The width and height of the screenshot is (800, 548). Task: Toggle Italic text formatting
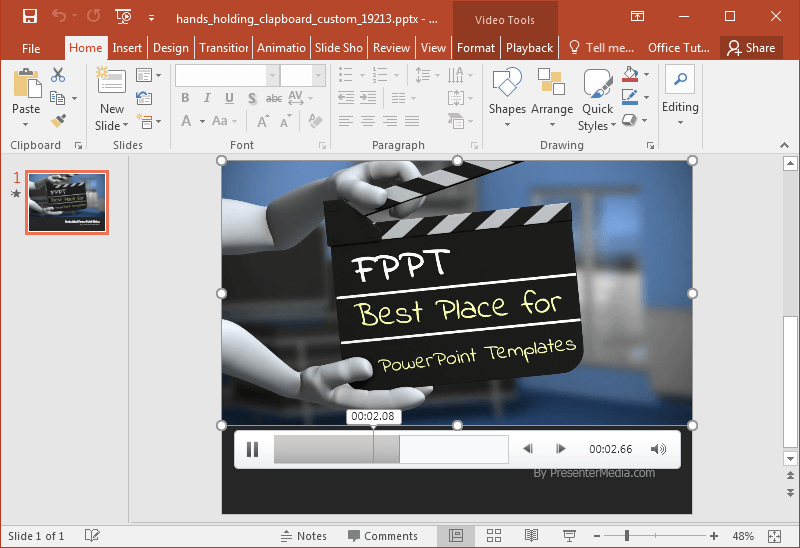point(208,98)
